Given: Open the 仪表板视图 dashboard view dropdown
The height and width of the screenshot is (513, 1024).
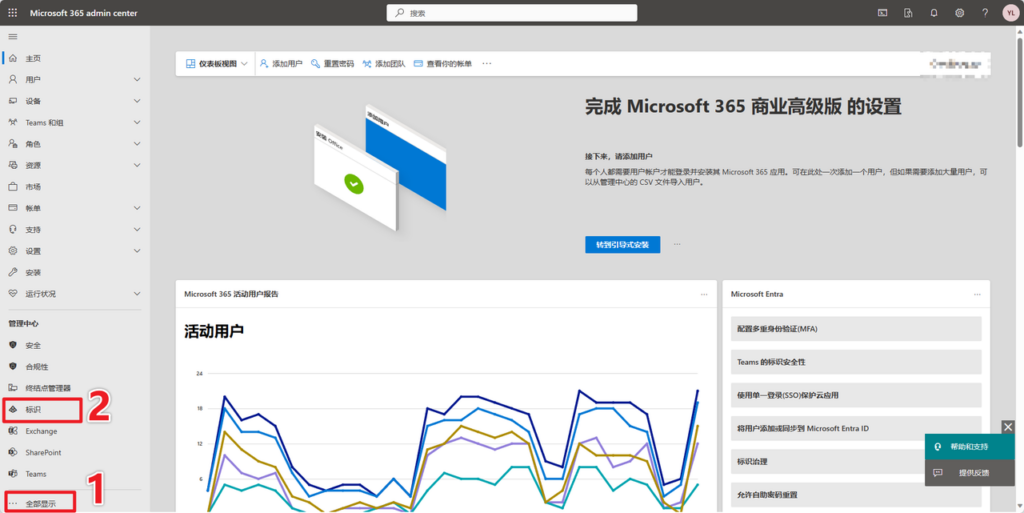Looking at the screenshot, I should (x=216, y=63).
